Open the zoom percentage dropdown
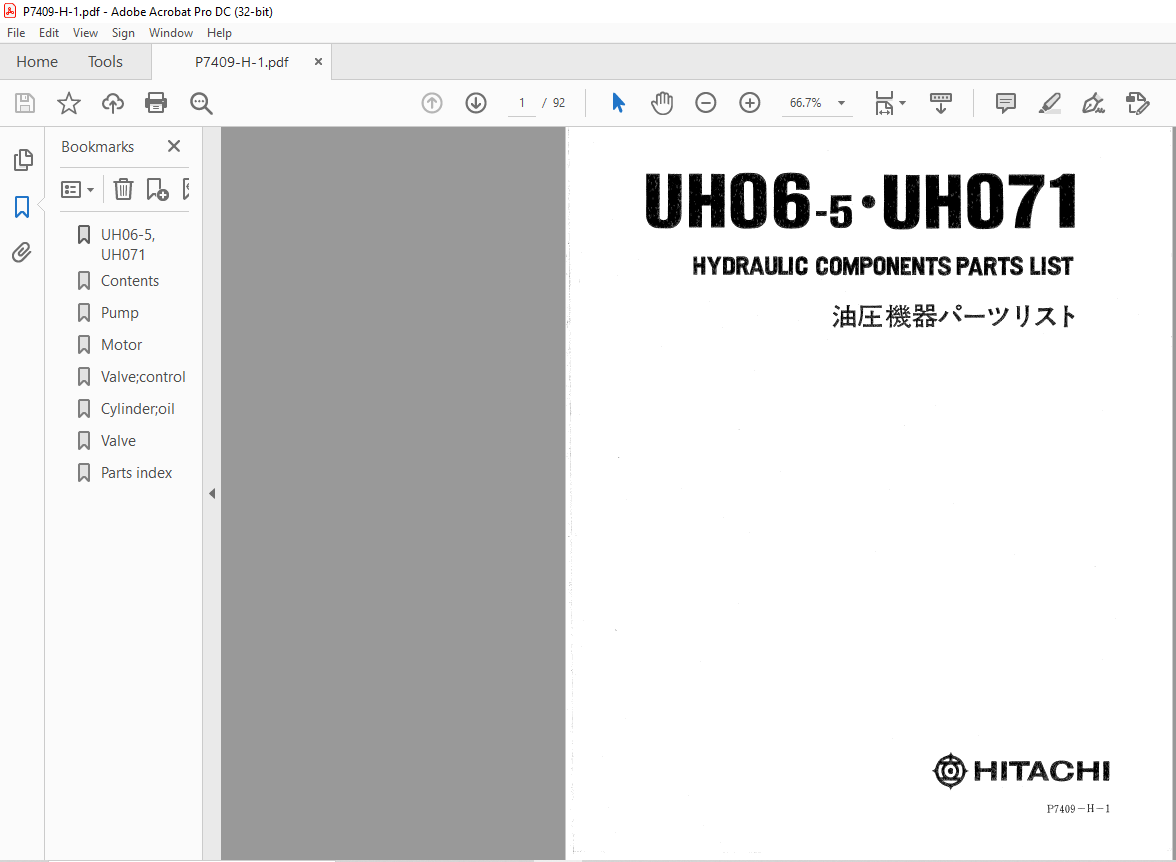 [x=842, y=103]
